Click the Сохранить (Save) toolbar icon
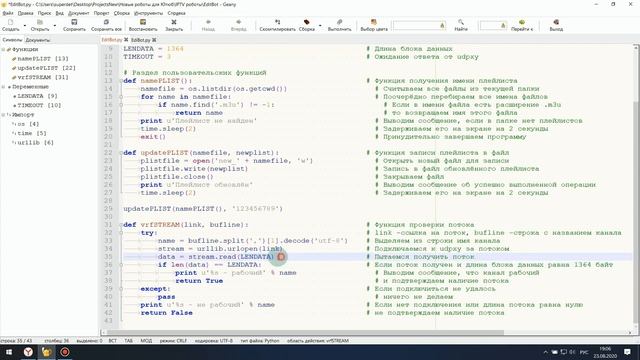Viewport: 640px width, 360px height. pos(74,22)
